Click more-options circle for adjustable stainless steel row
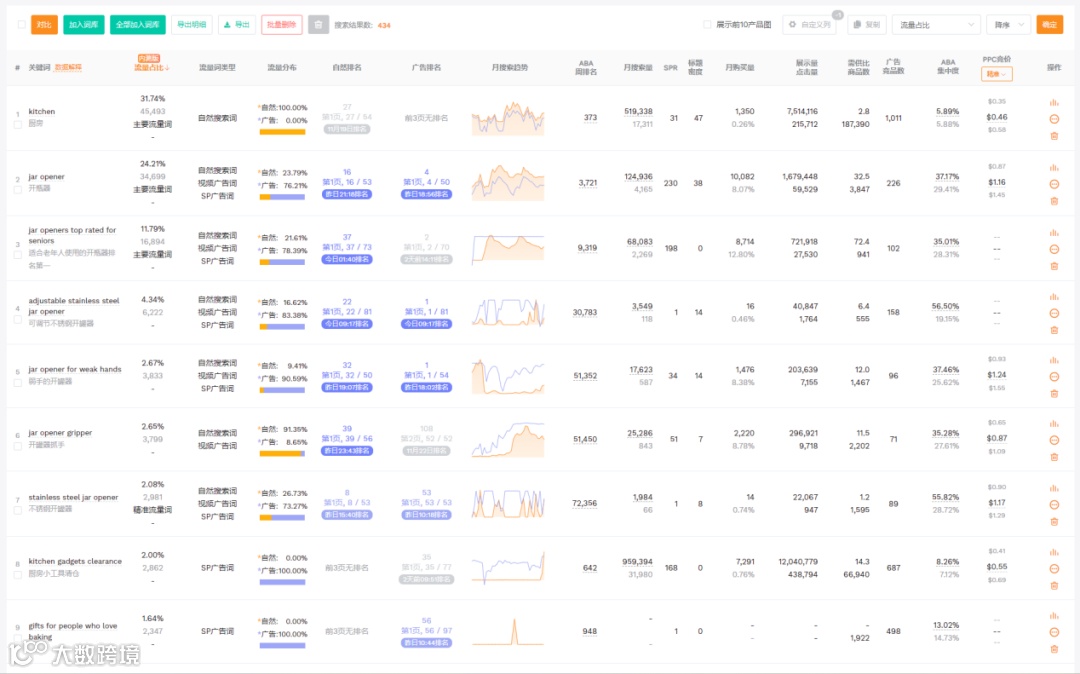The image size is (1080, 674). [x=1054, y=313]
